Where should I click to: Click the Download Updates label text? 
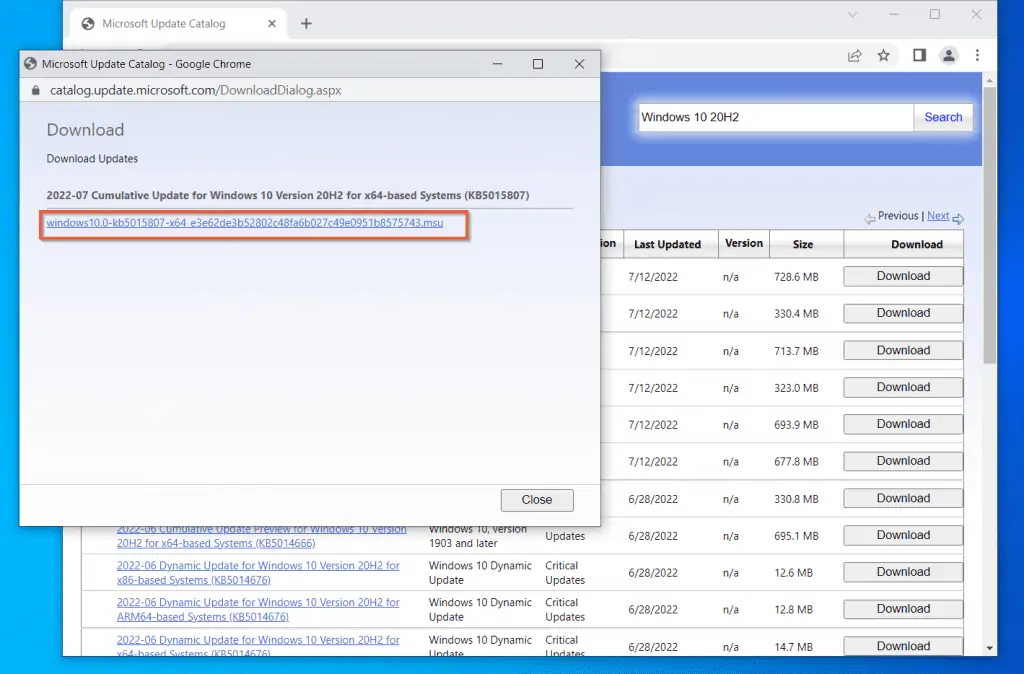(92, 159)
